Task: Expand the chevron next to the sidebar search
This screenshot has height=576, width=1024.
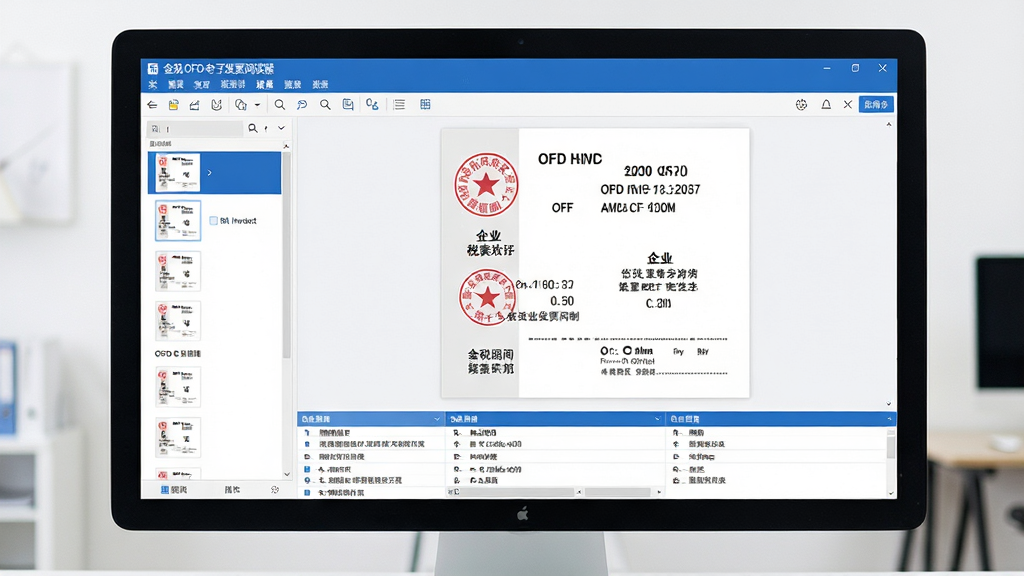Action: [281, 129]
